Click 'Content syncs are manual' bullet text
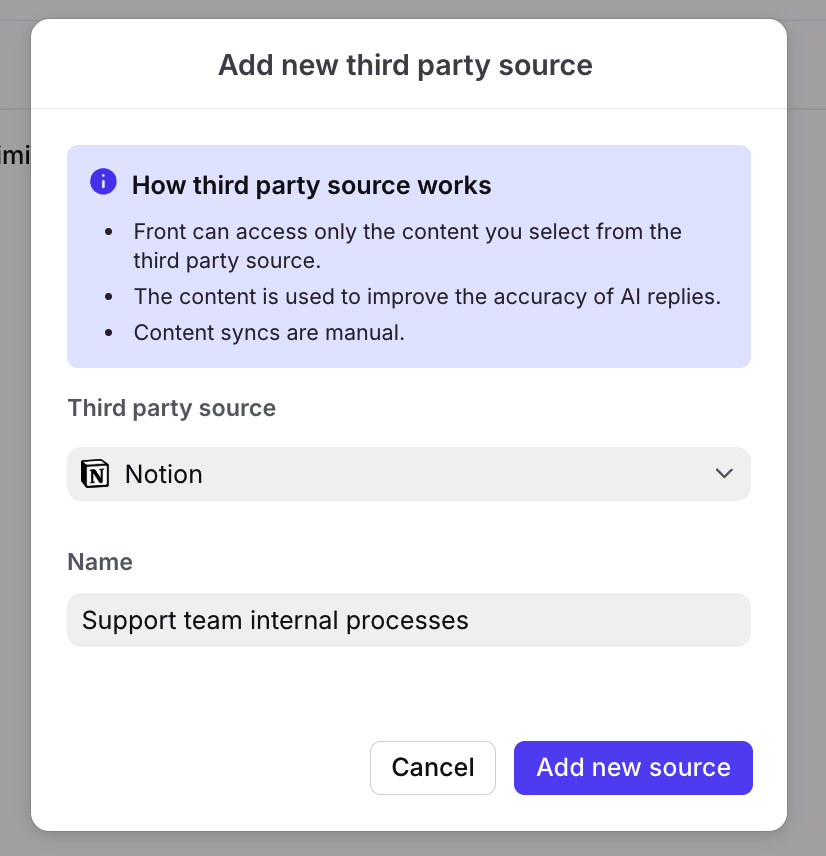Screen dimensions: 826x856 [269, 333]
